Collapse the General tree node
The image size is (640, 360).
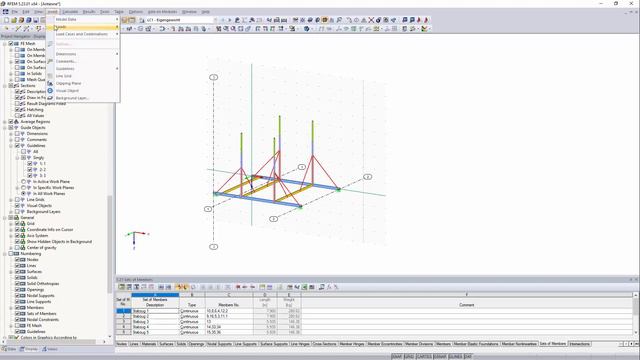5,218
